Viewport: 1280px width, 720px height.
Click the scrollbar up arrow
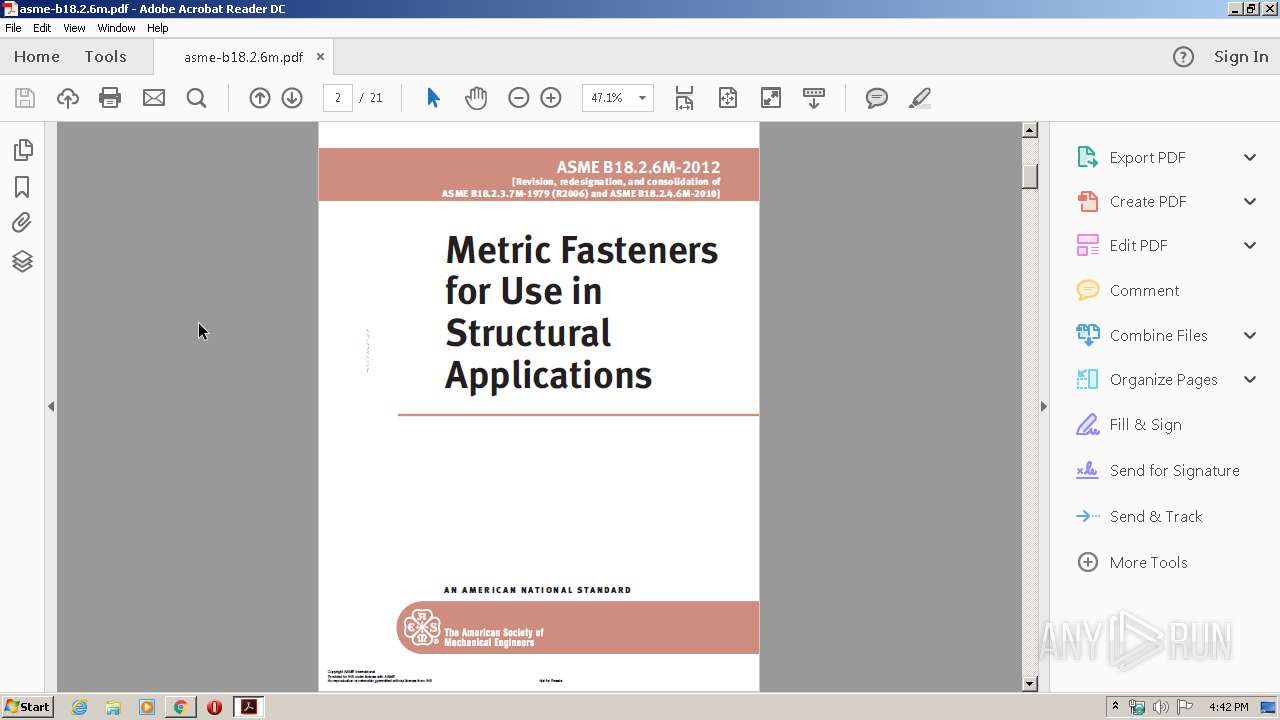point(1030,130)
